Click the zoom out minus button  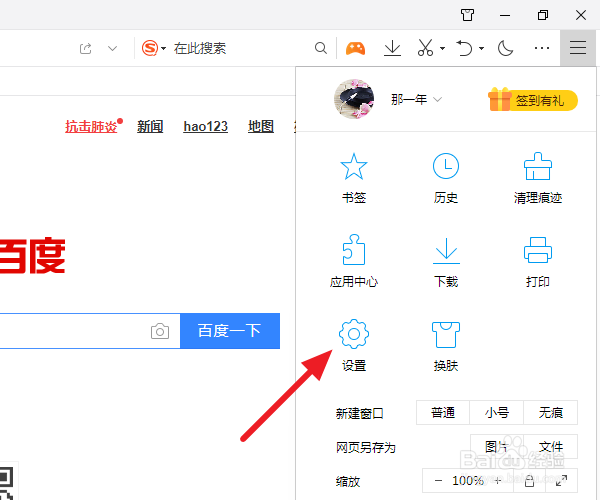439,480
